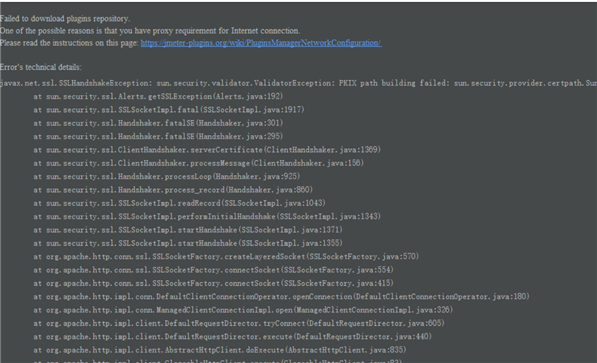Click the AbstractHttpClient.doExecute trace line
This screenshot has height=363, width=597.
[220, 350]
